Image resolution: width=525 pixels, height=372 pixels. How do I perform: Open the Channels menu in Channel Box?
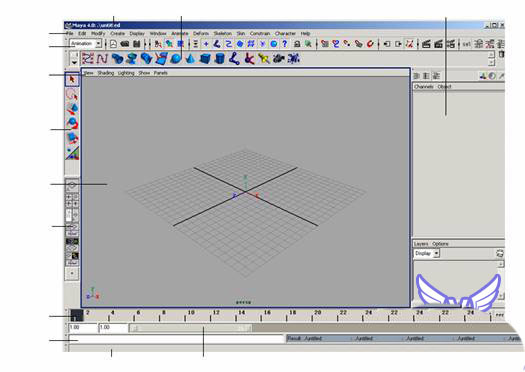point(424,87)
